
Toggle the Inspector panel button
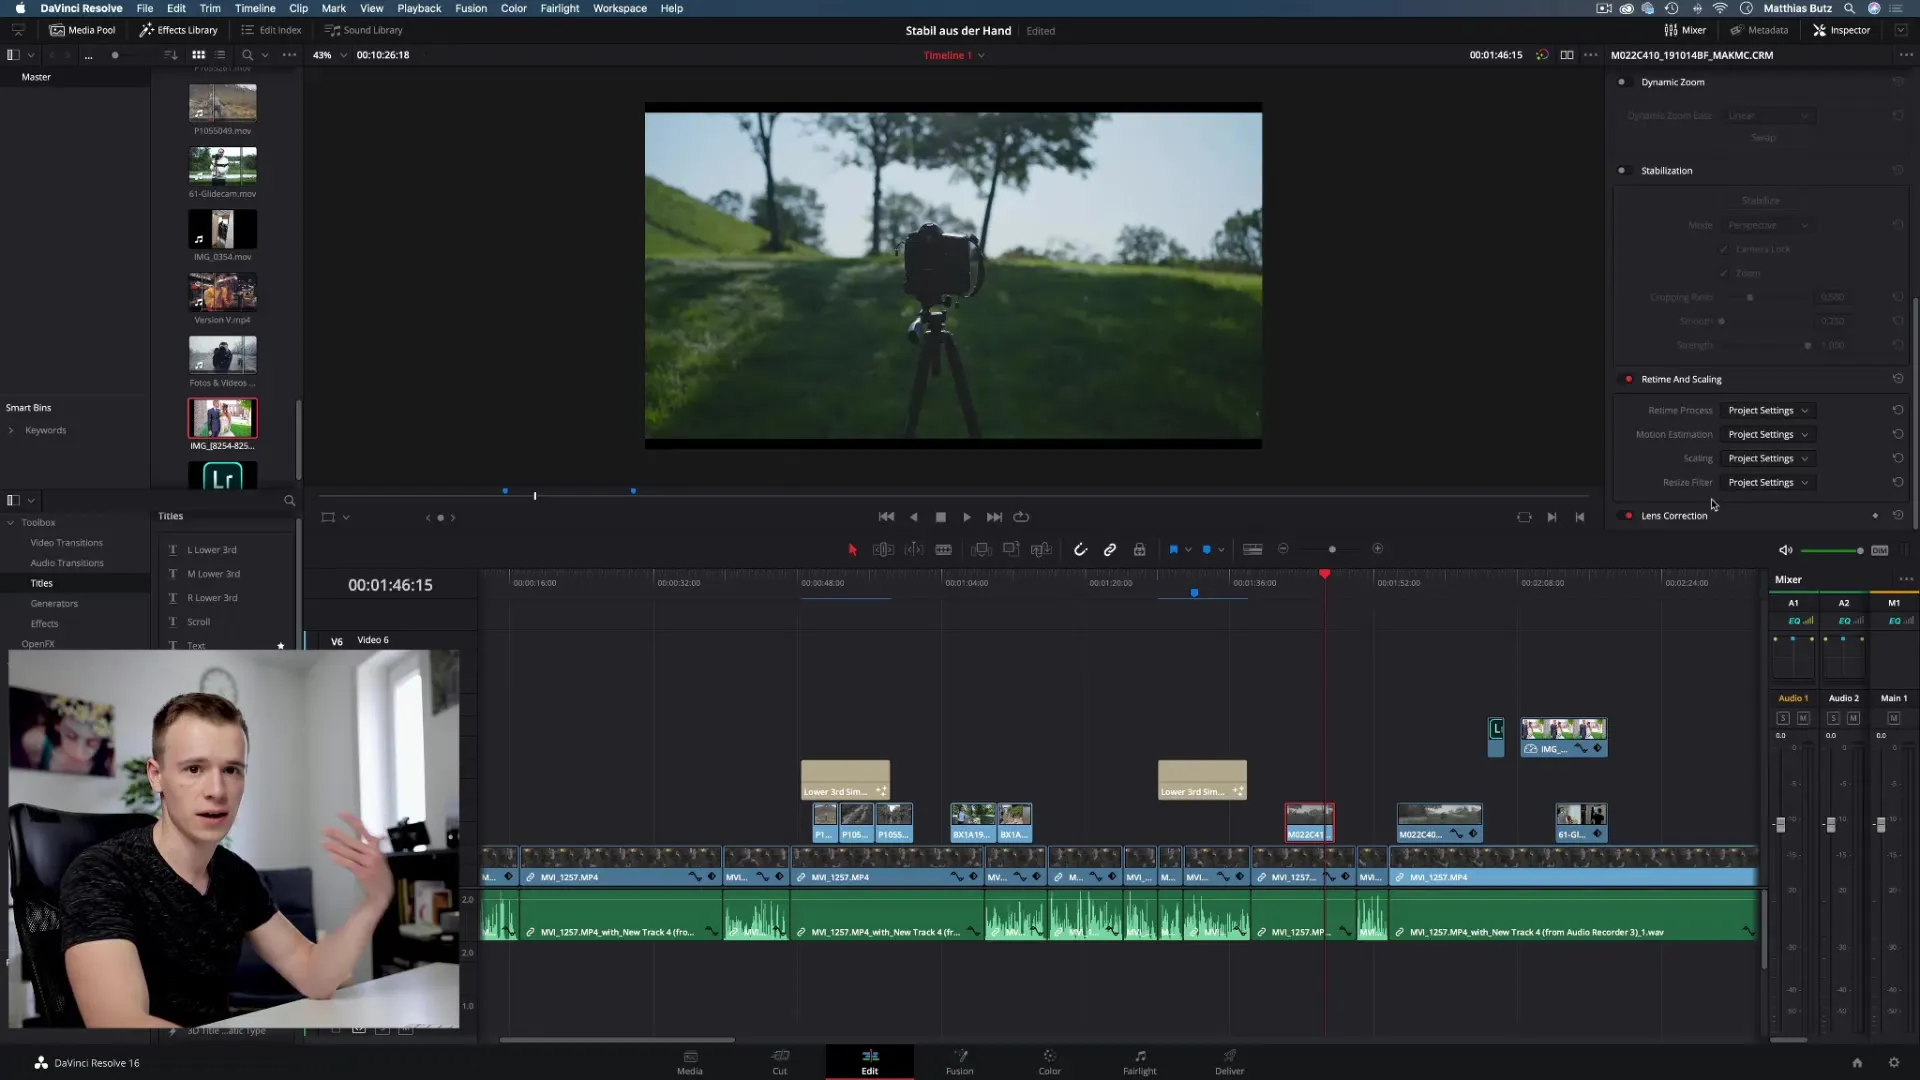[x=1841, y=30]
